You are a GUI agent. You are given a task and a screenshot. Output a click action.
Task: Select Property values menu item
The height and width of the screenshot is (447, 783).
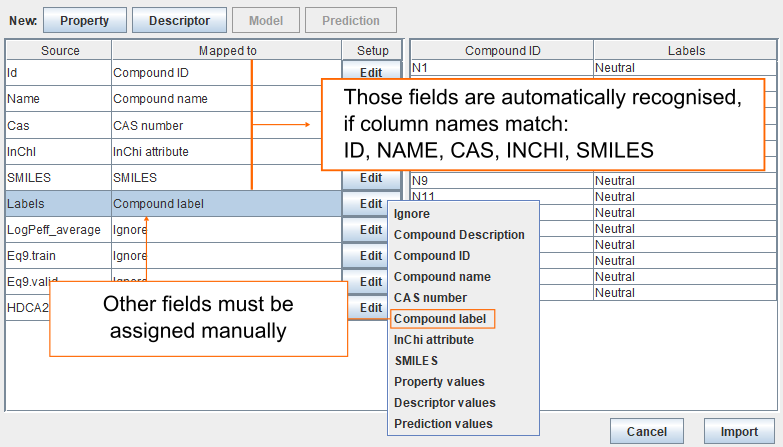click(x=439, y=382)
